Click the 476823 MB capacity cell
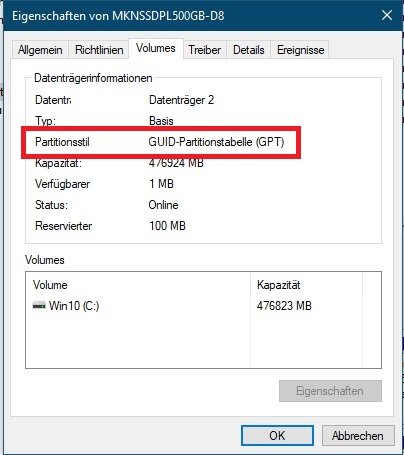404x455 pixels. click(284, 306)
